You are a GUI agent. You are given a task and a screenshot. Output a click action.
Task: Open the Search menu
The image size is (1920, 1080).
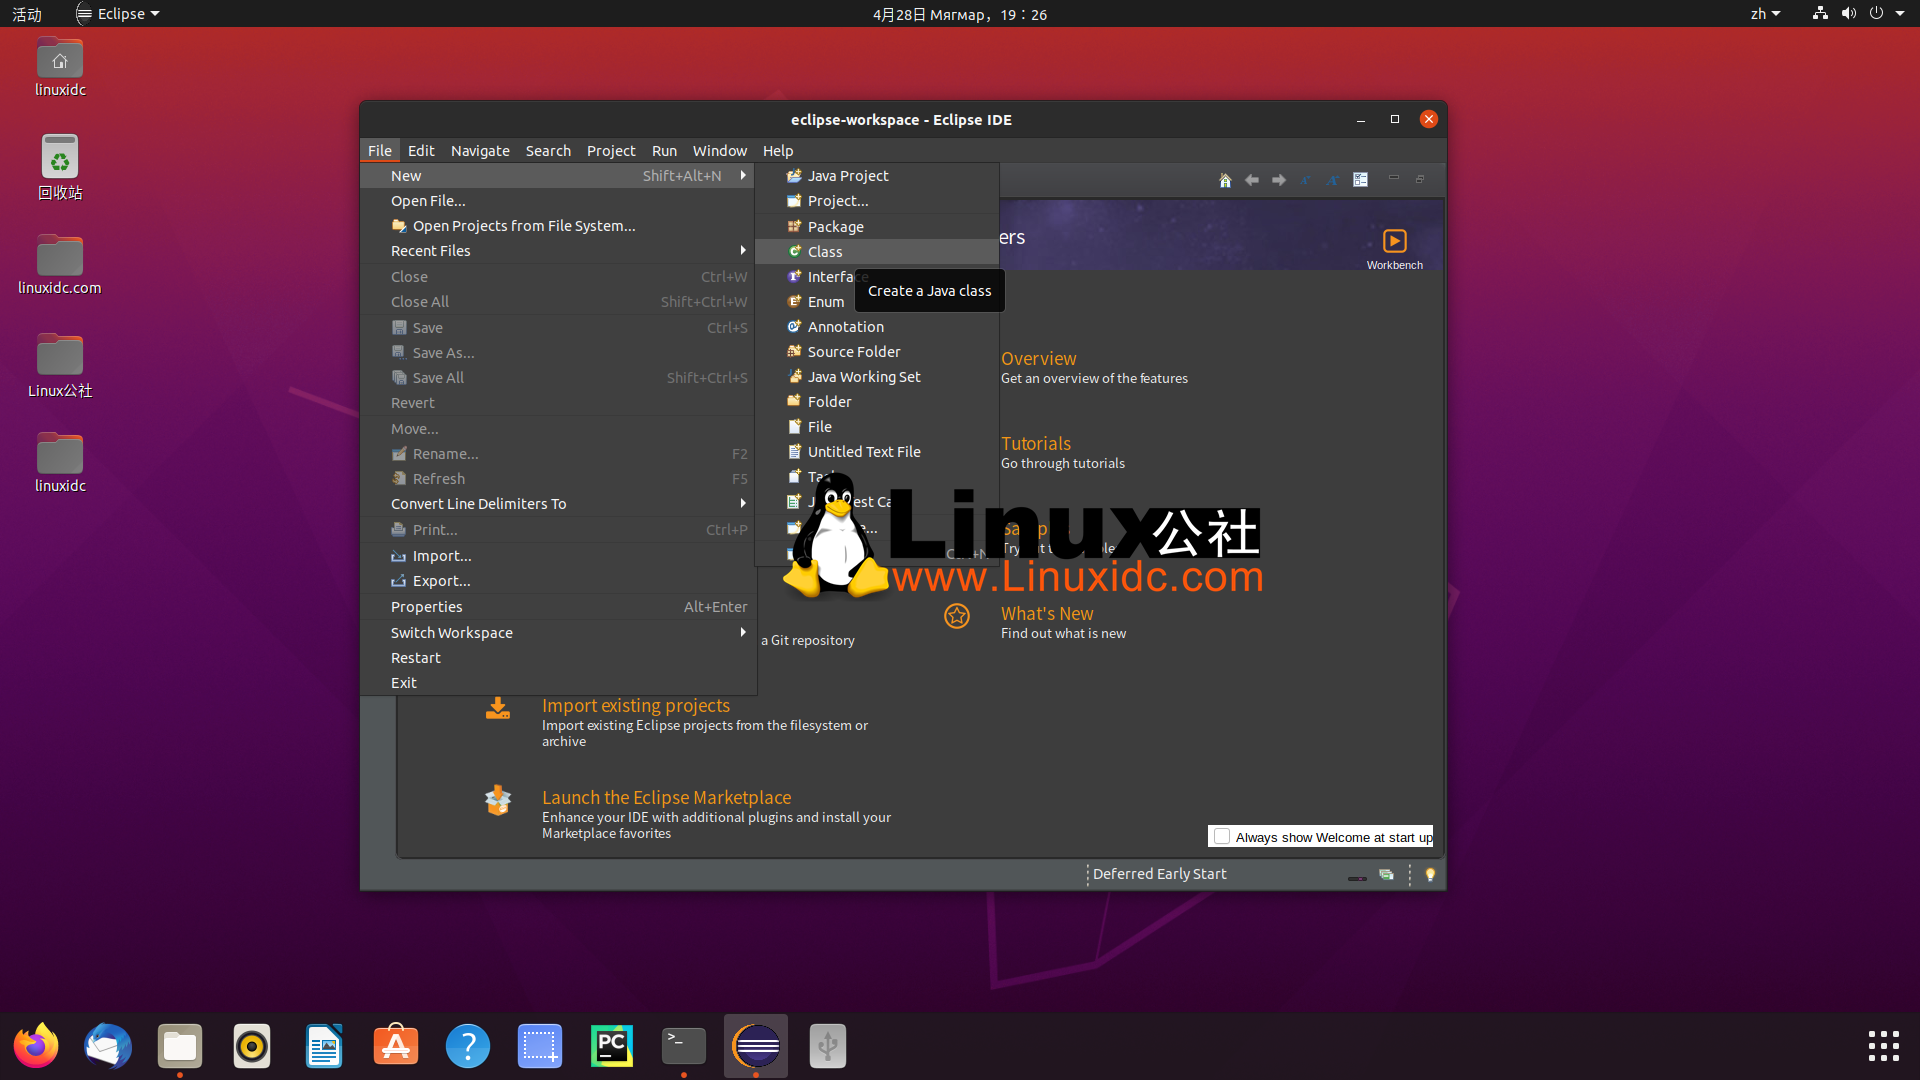[548, 151]
